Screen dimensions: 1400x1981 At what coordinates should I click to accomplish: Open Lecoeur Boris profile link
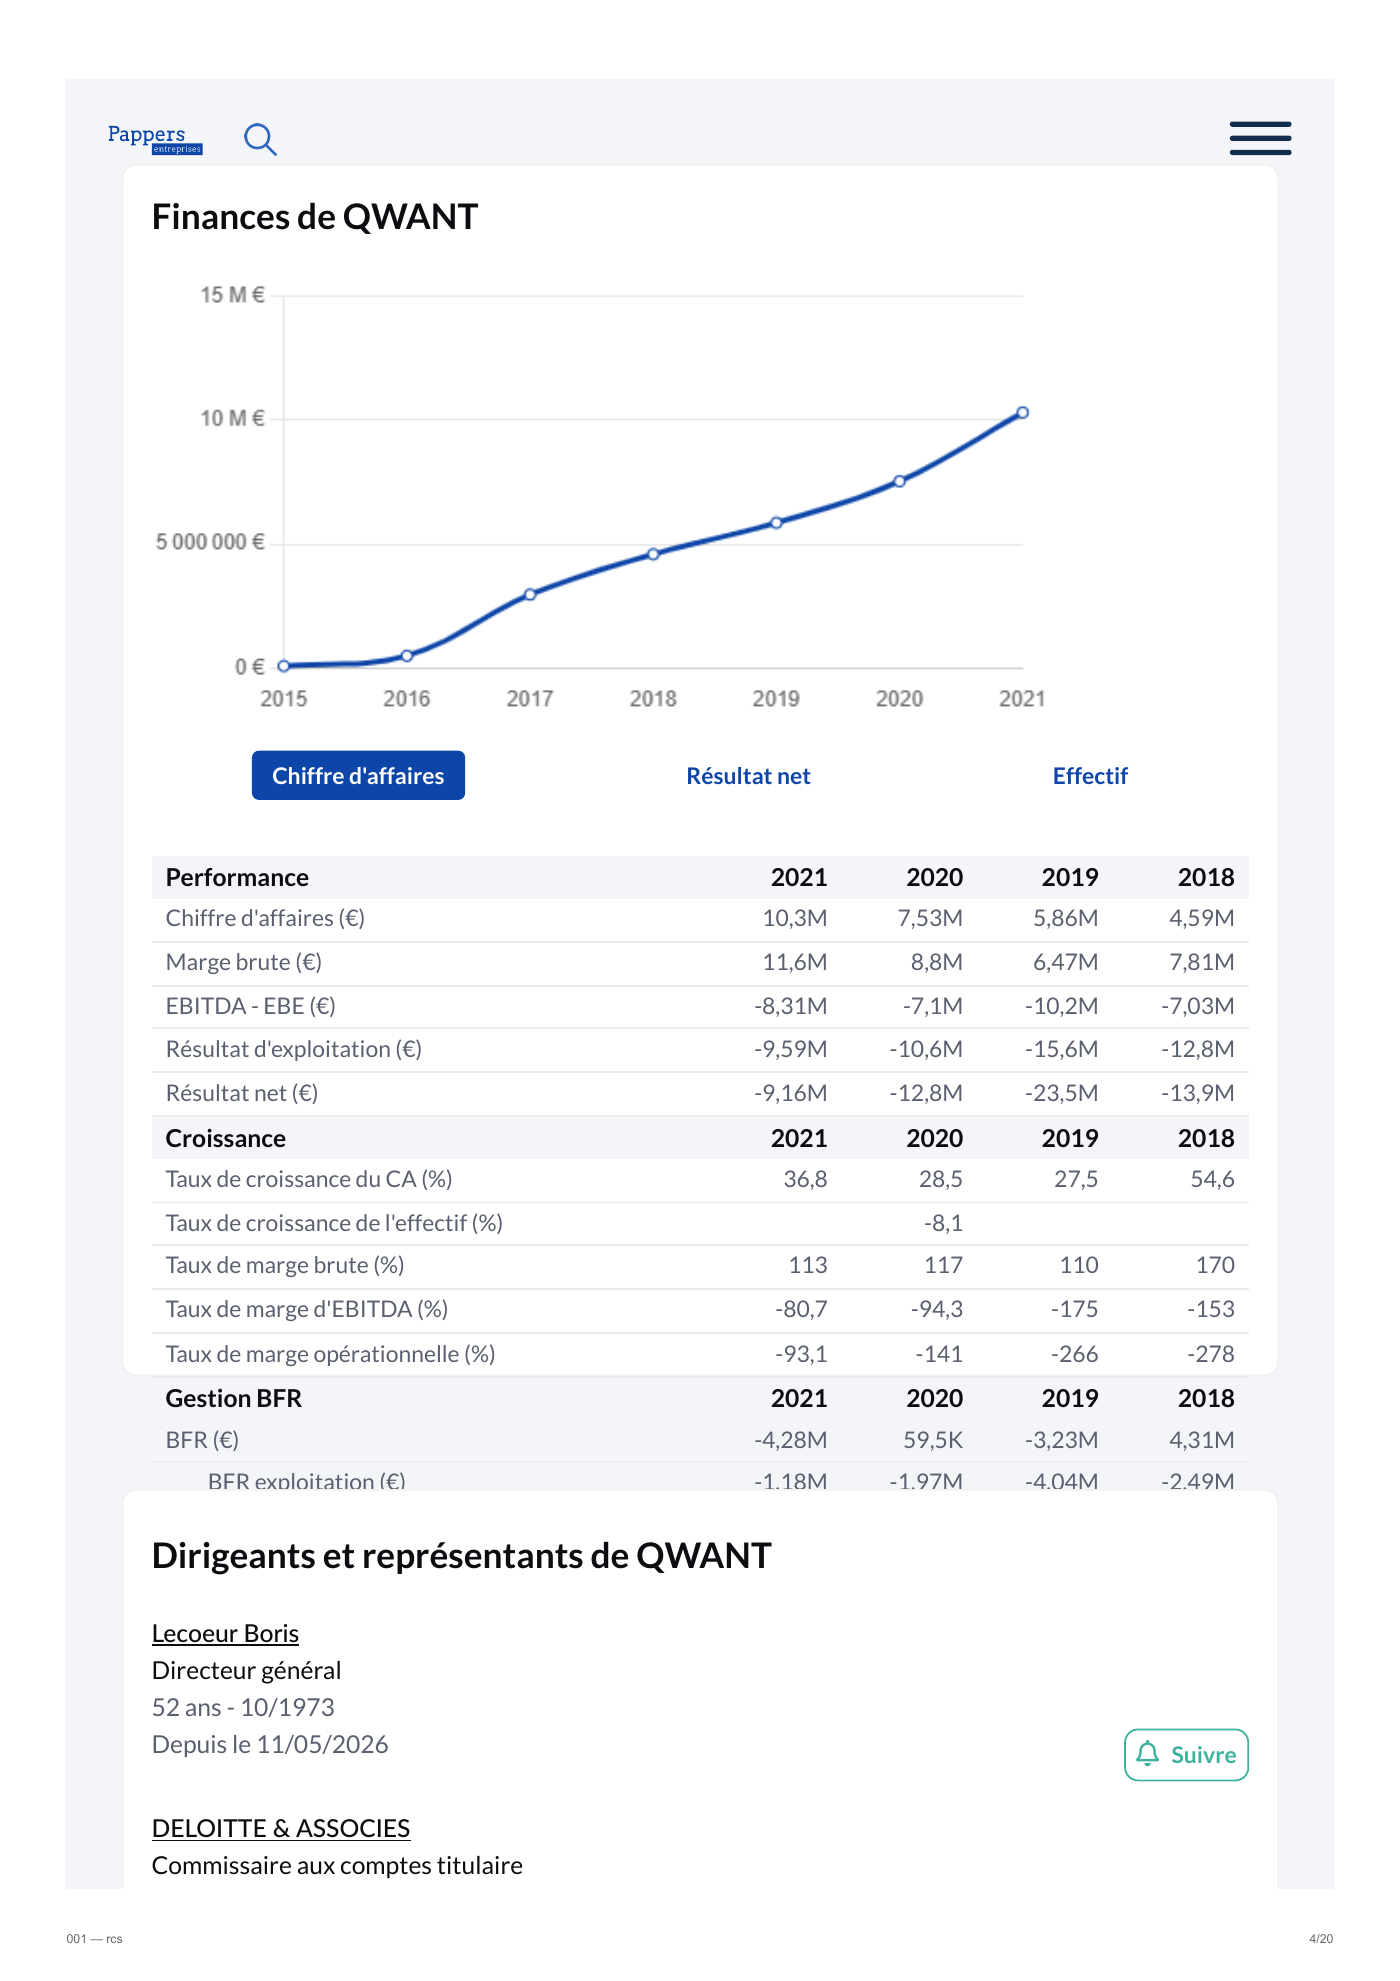[225, 1633]
